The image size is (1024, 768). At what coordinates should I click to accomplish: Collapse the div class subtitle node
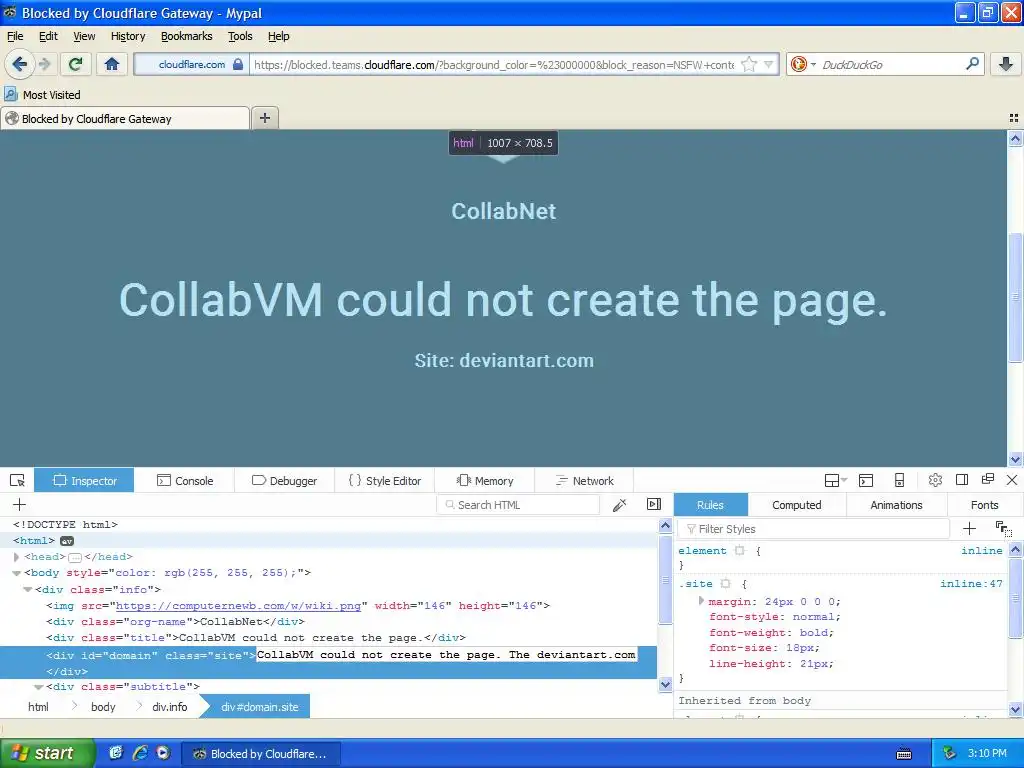click(39, 686)
